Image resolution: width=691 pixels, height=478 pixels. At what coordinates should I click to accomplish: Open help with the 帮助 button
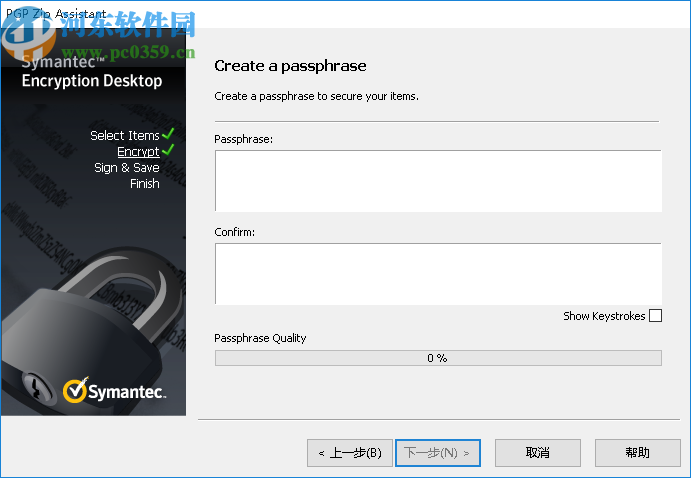click(x=638, y=452)
